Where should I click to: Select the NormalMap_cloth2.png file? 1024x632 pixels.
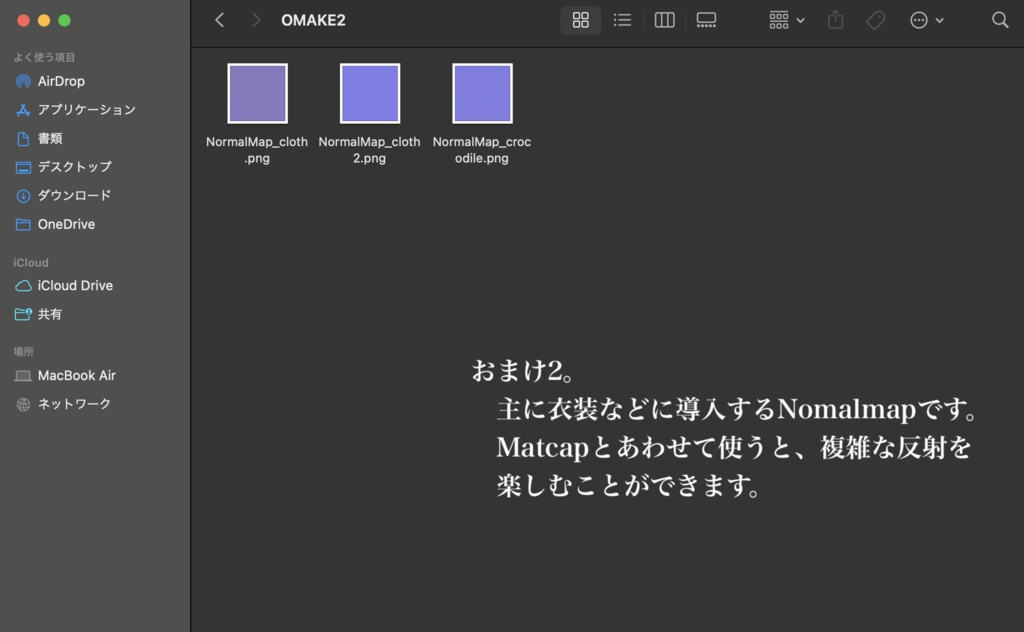[369, 93]
